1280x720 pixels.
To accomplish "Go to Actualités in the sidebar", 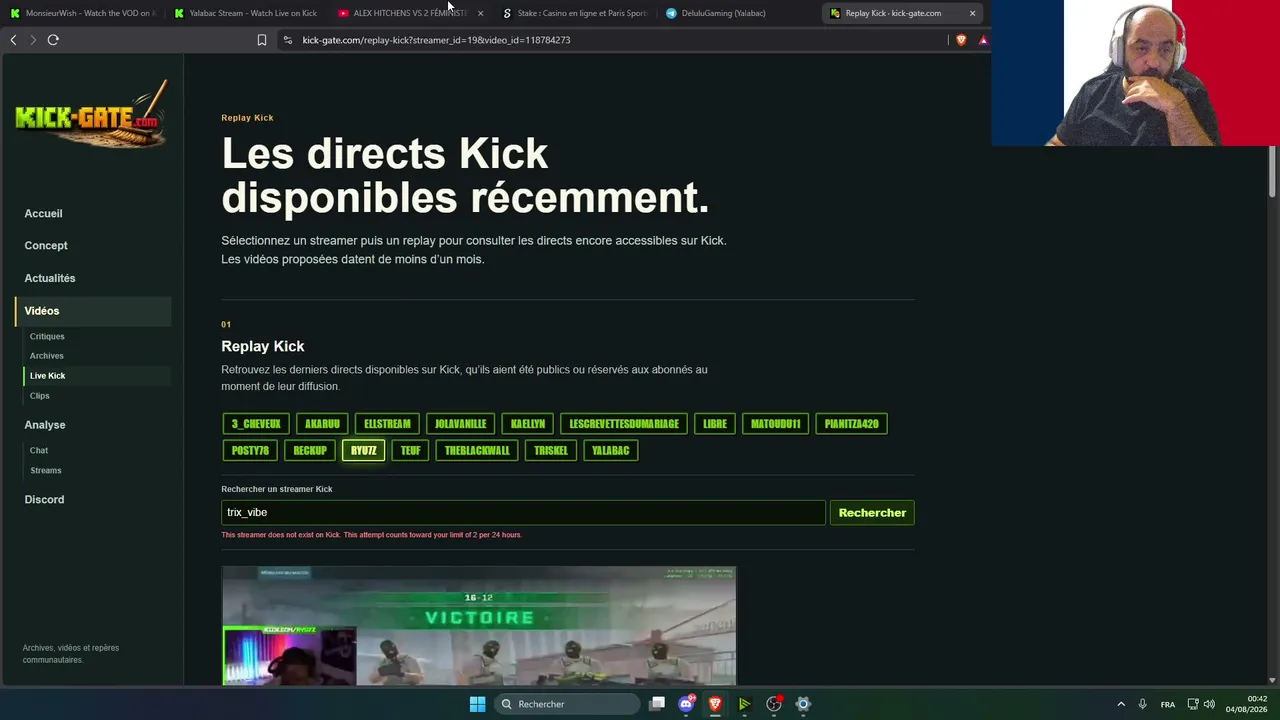I will click(50, 278).
